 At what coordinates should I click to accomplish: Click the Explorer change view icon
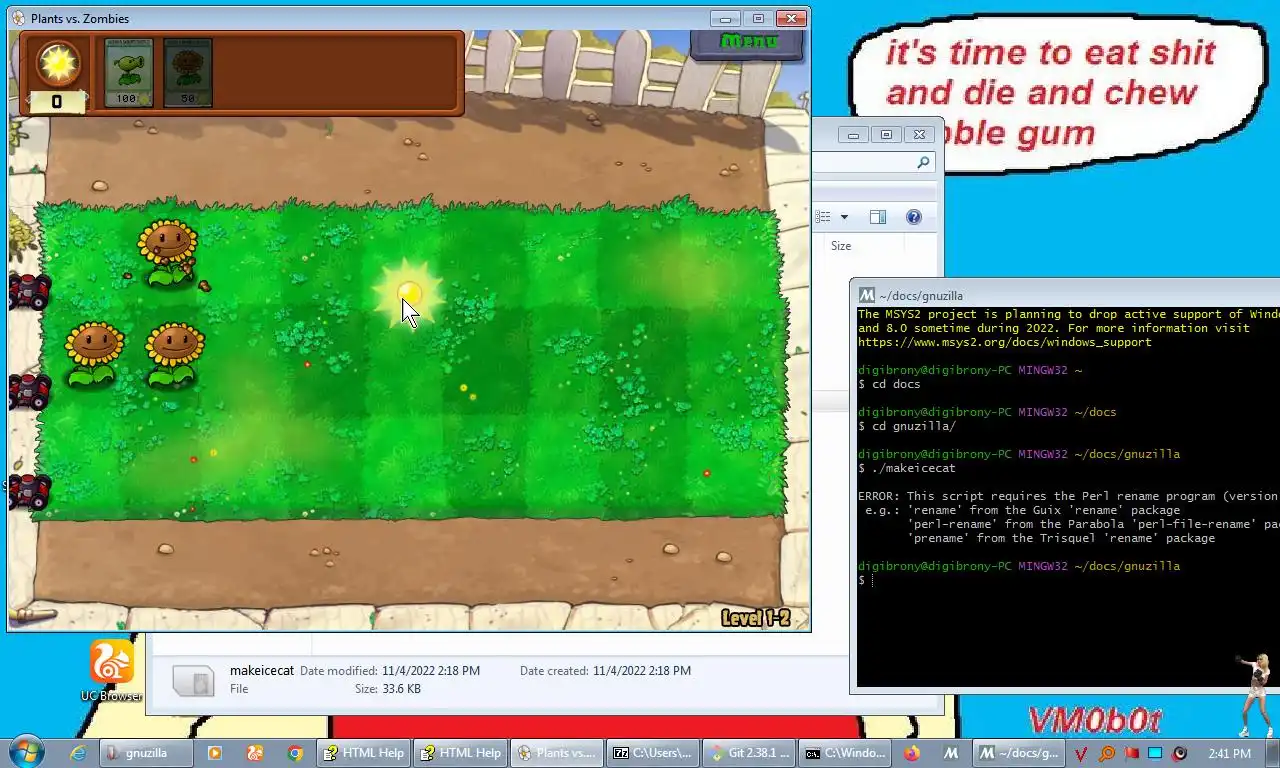point(823,217)
